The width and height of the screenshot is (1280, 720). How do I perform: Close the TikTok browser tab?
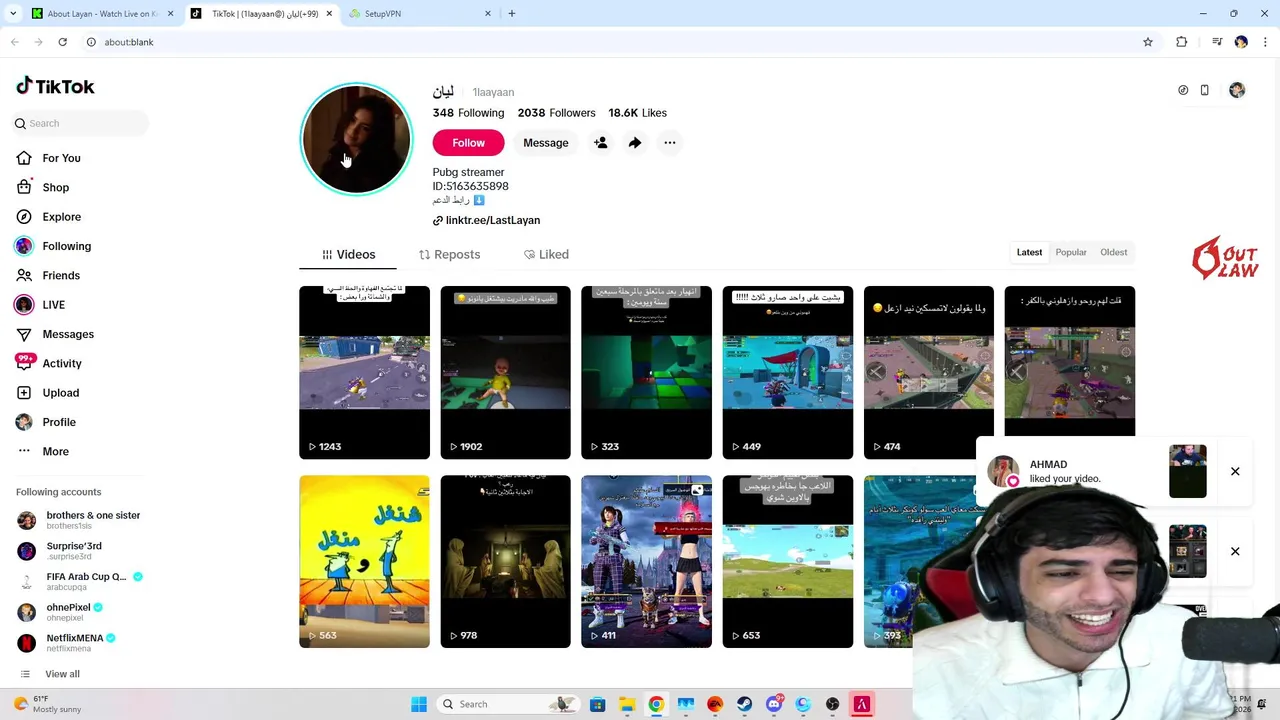[329, 14]
